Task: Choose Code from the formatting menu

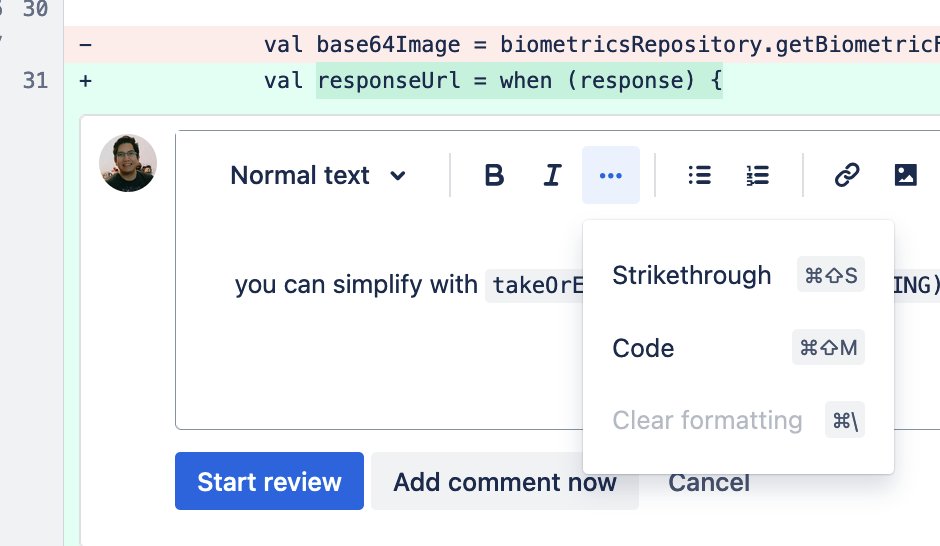Action: [x=738, y=348]
